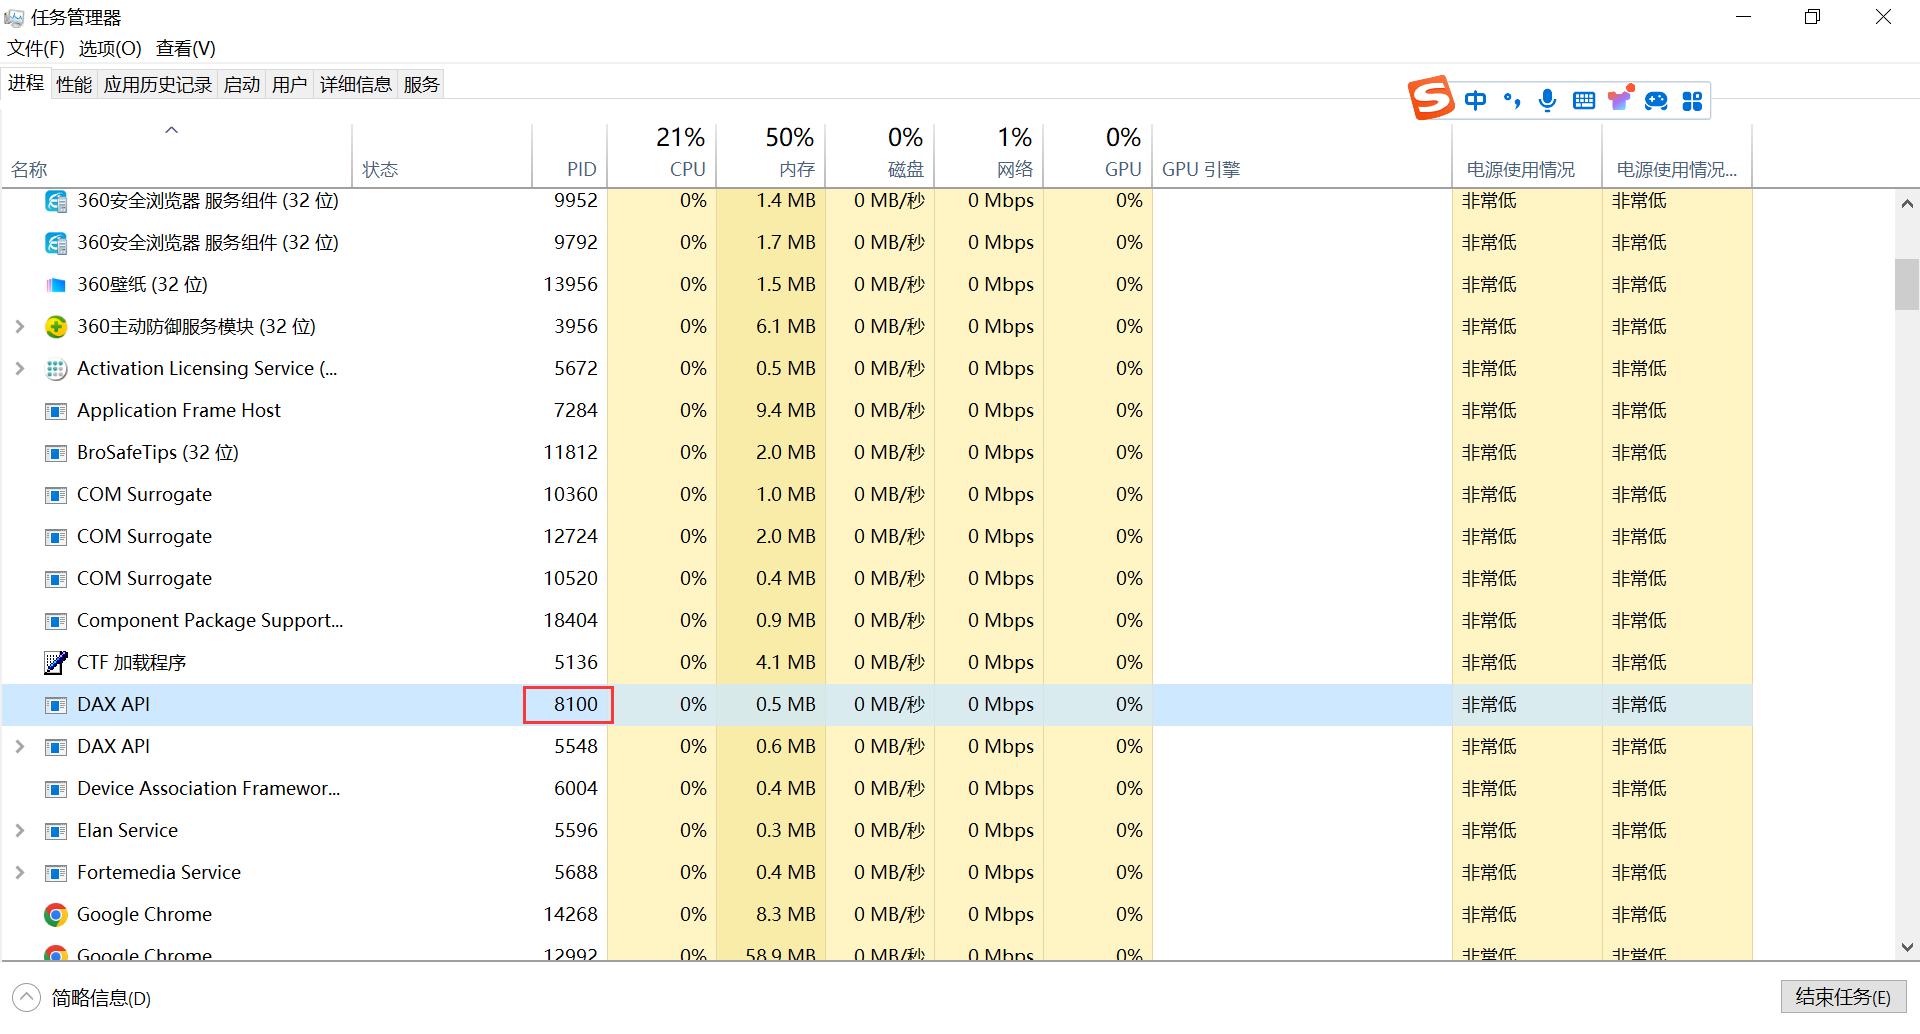This screenshot has height=1034, width=1920.
Task: Toggle Sogou Chinese/English mode indicator
Action: tap(1475, 100)
